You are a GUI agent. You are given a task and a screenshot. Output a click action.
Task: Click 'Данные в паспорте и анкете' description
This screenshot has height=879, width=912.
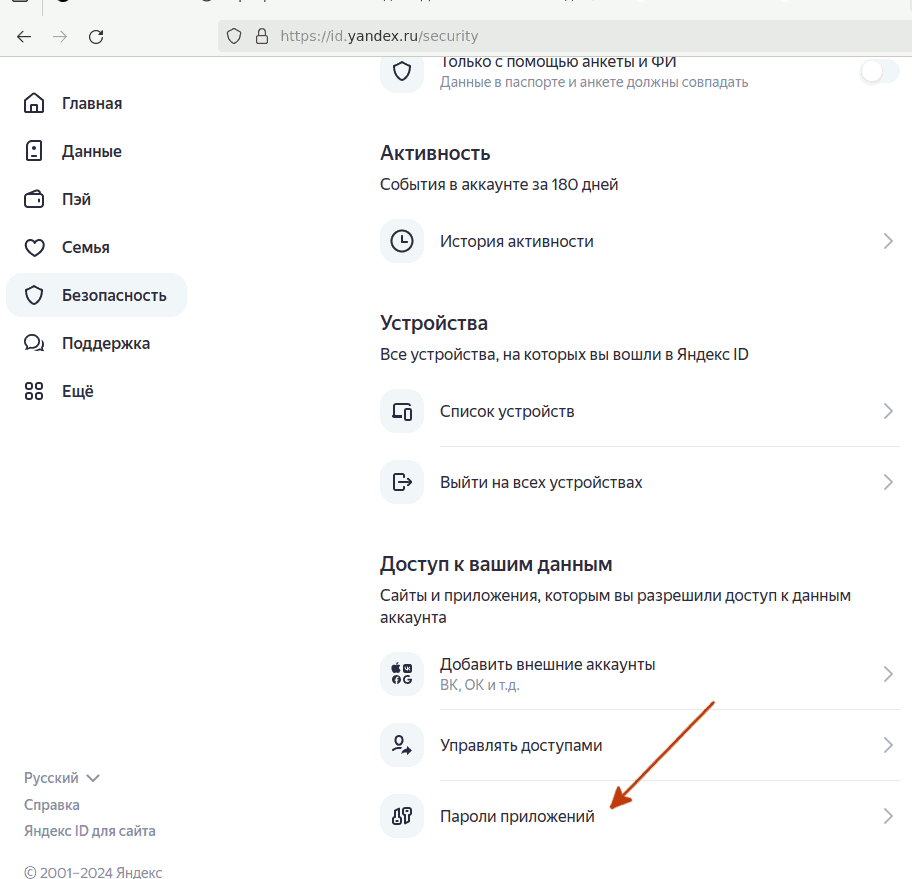594,82
